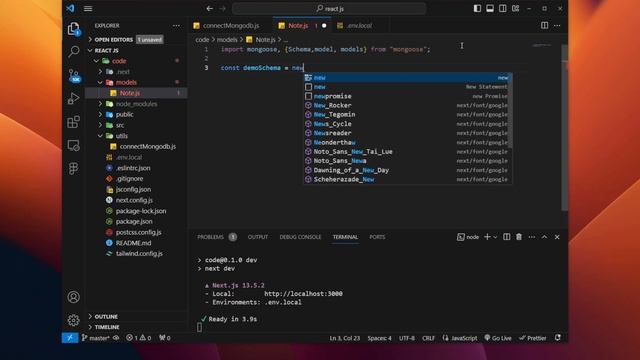Switch to Debug Console panel tab
Image resolution: width=640 pixels, height=360 pixels.
pyautogui.click(x=300, y=237)
